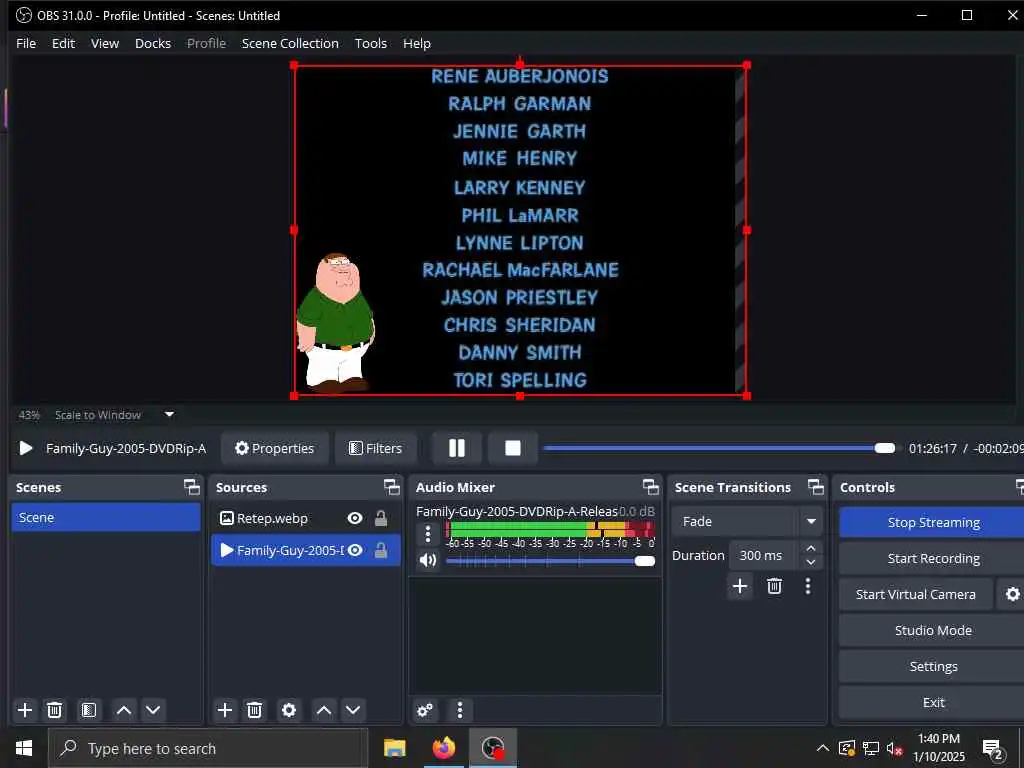Image resolution: width=1024 pixels, height=768 pixels.
Task: Move source down arrow
Action: click(353, 710)
